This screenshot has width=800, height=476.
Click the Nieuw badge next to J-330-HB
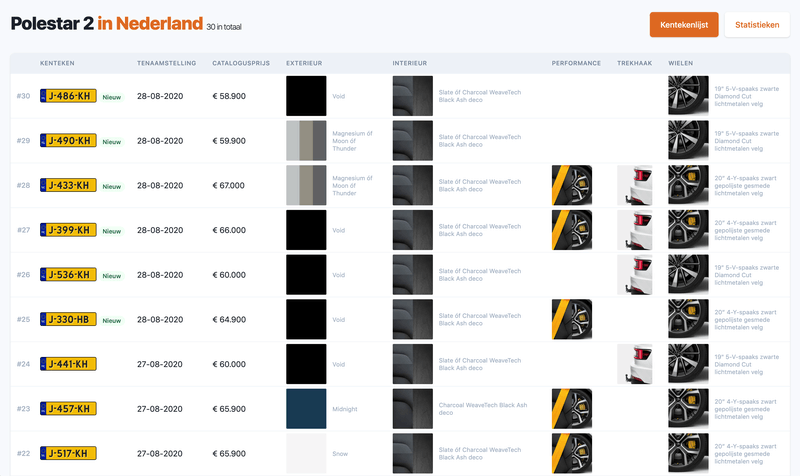[x=112, y=320]
